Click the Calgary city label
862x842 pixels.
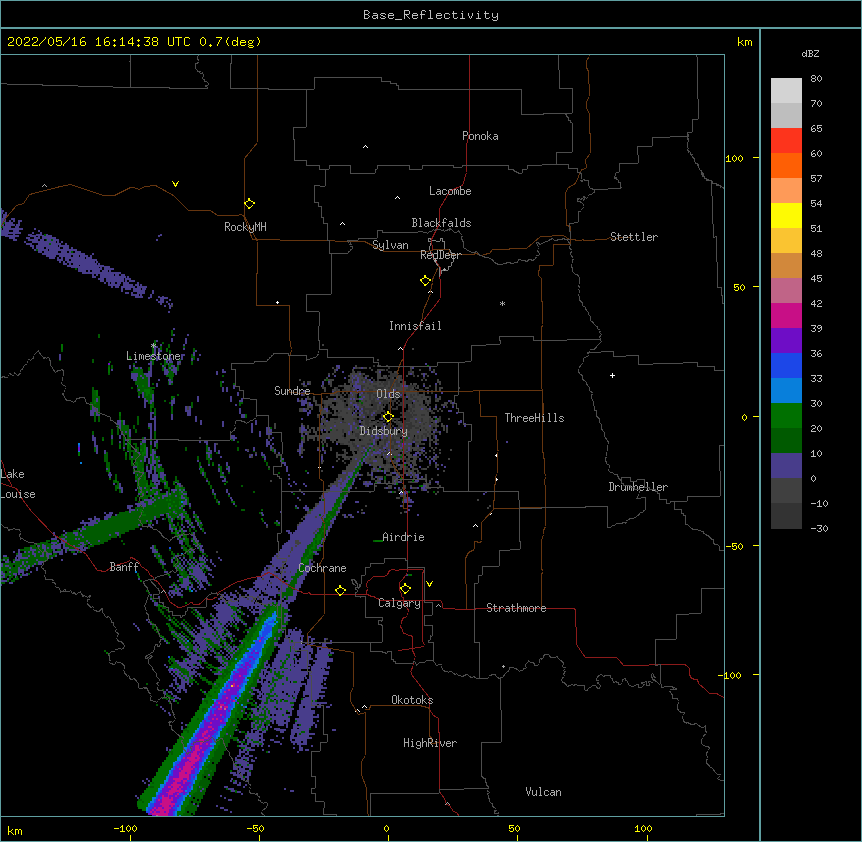[x=400, y=603]
